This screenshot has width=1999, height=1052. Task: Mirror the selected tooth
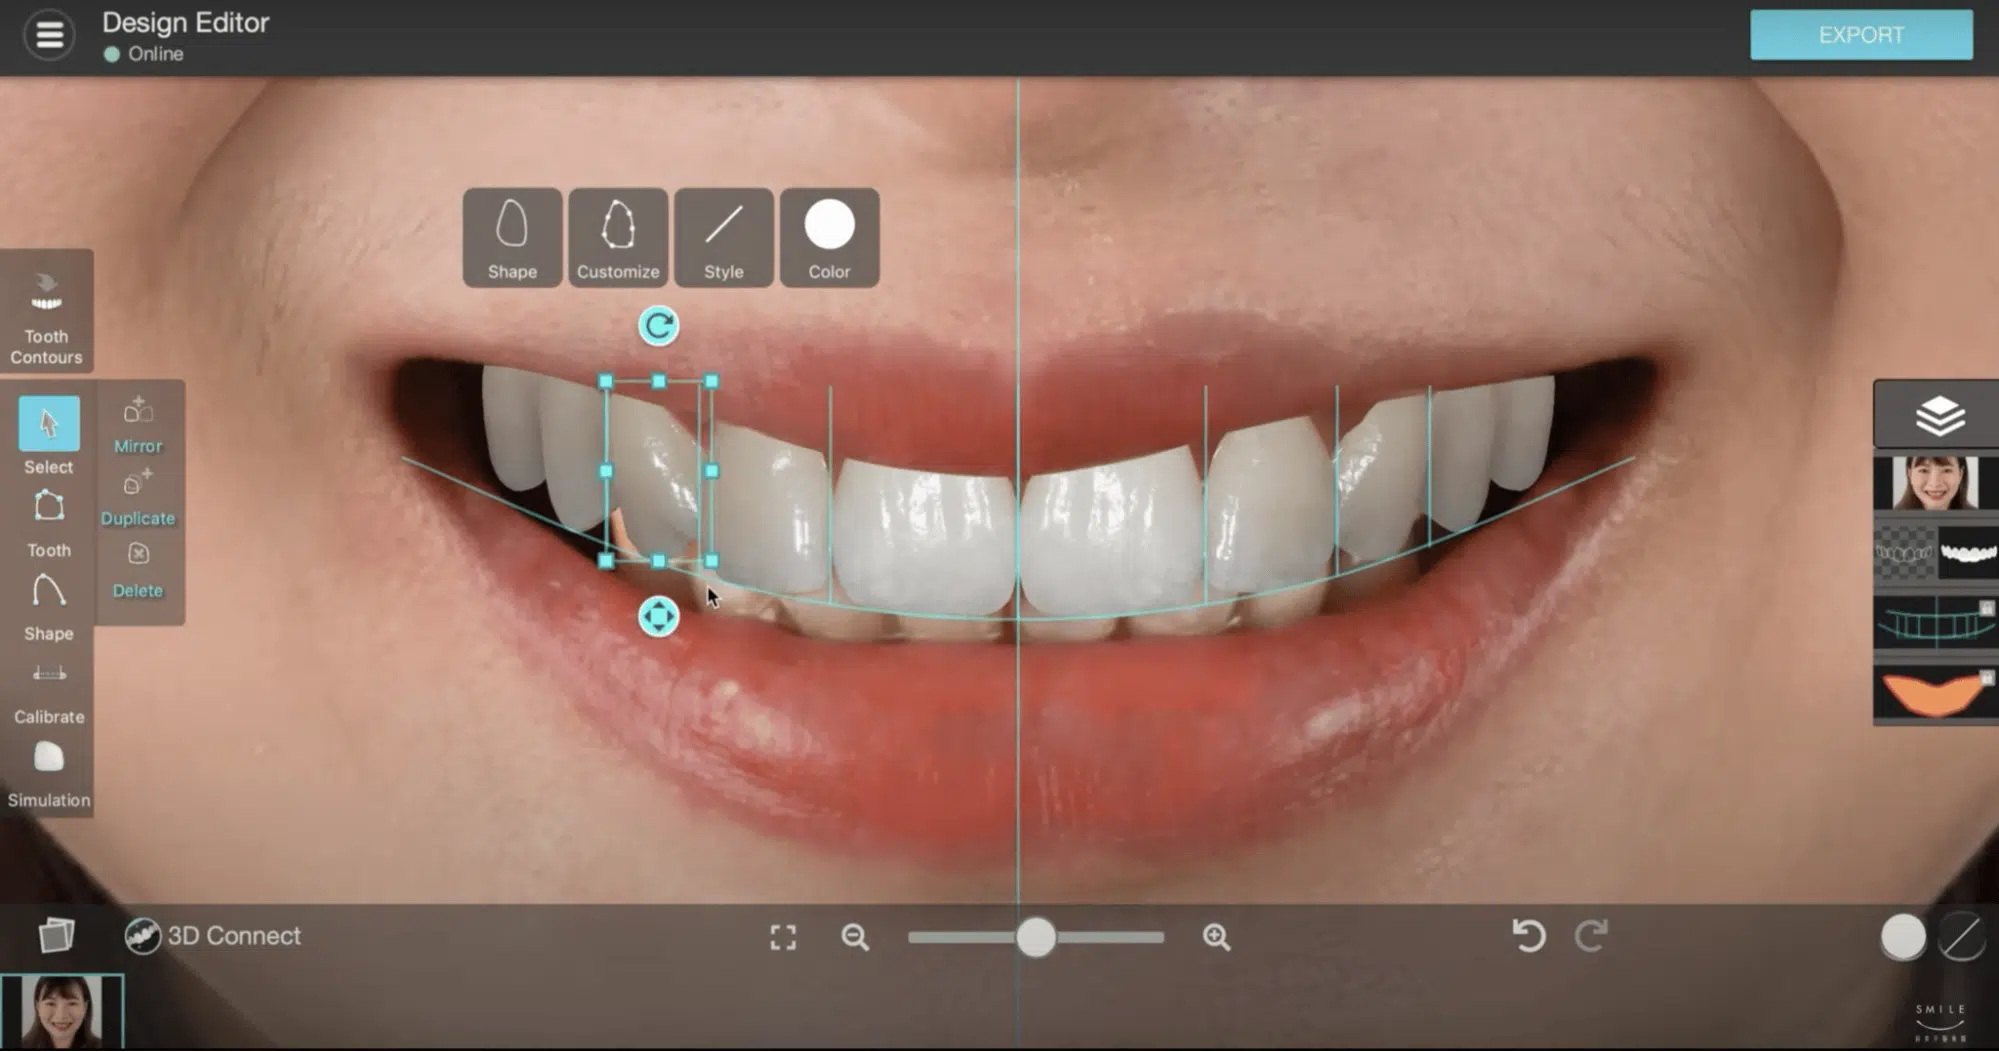click(138, 424)
